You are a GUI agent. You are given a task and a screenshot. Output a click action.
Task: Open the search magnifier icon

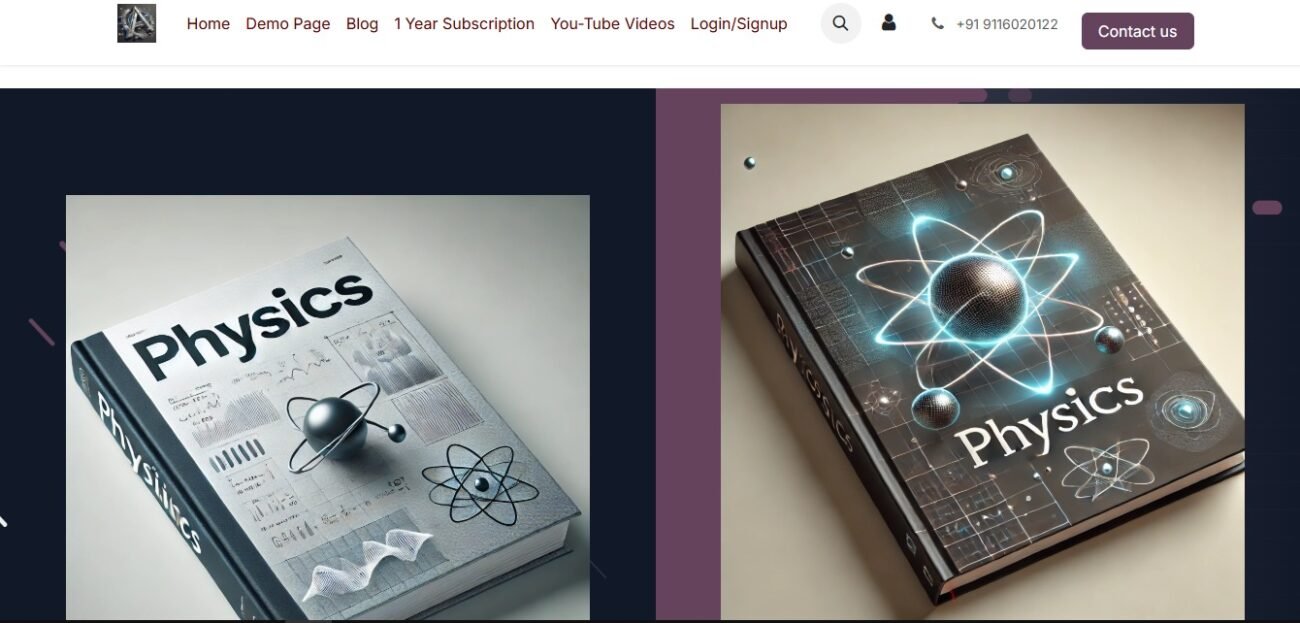pyautogui.click(x=841, y=23)
